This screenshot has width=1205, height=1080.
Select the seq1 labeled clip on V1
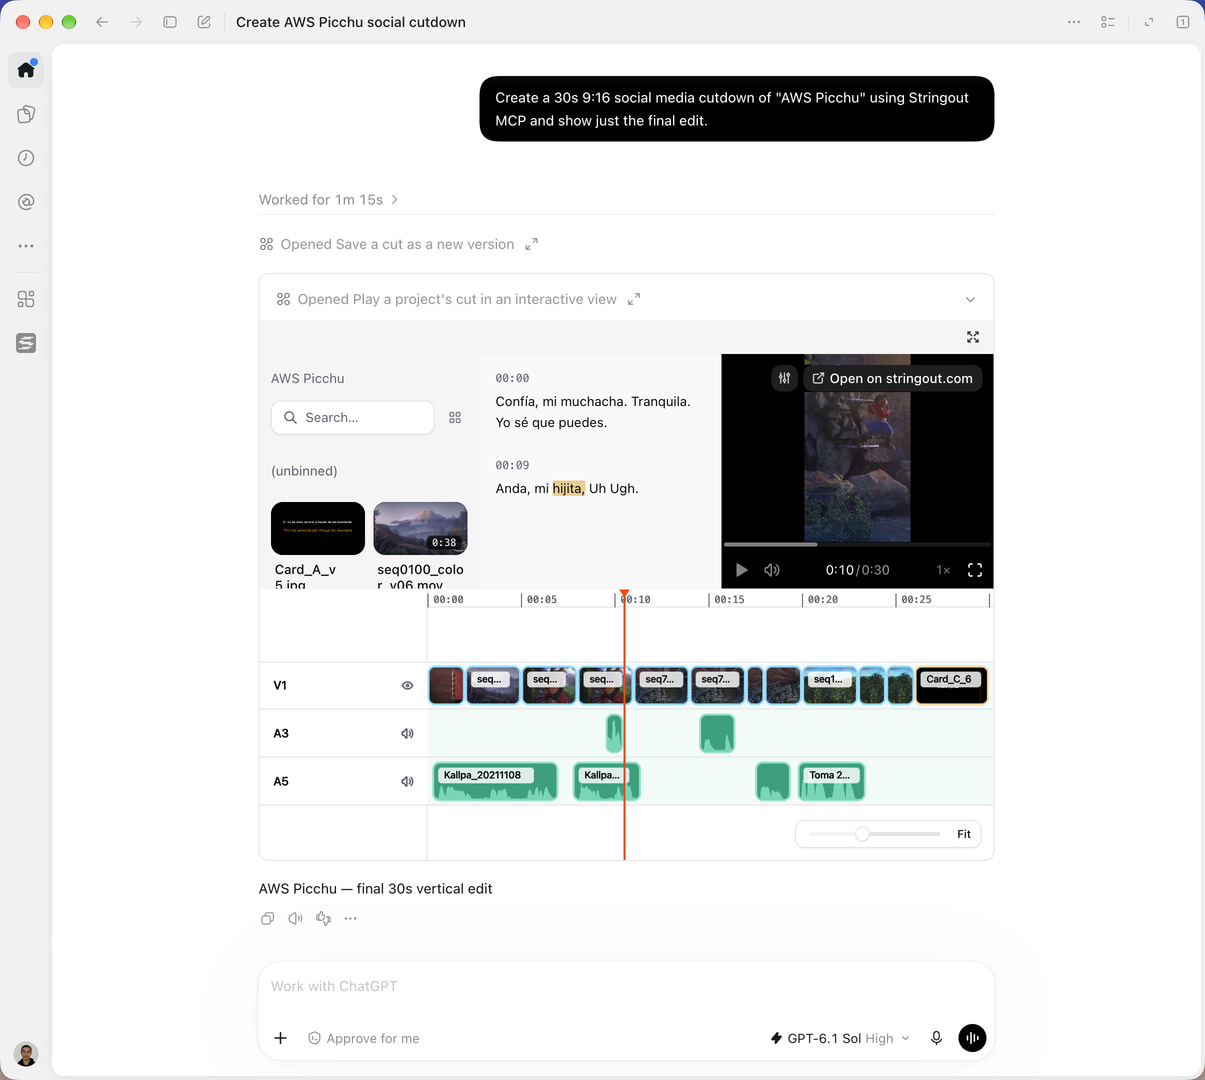(x=829, y=686)
